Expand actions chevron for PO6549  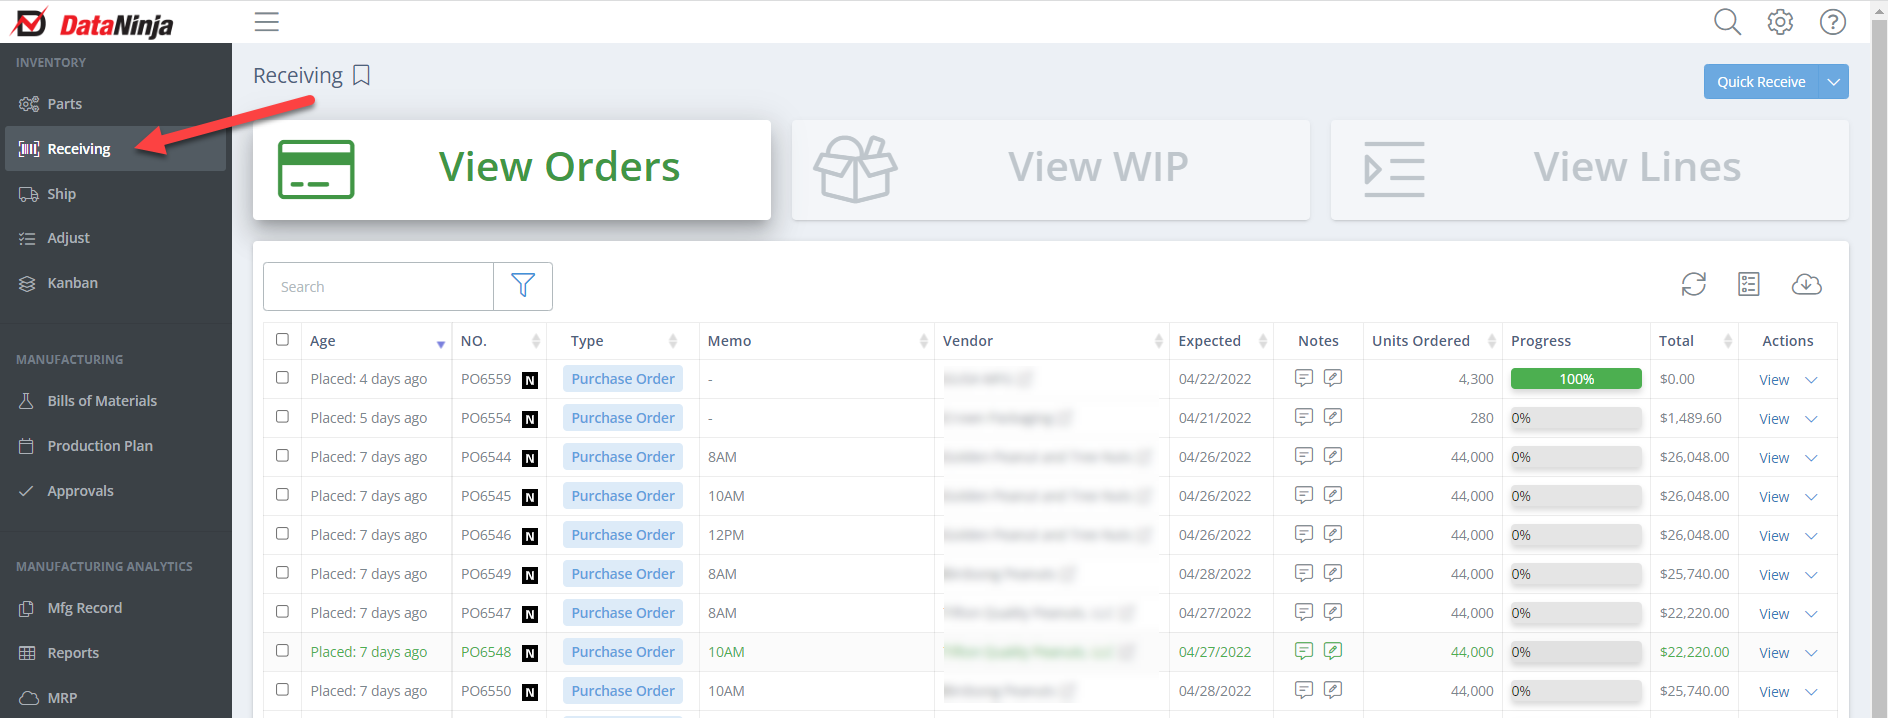1811,575
